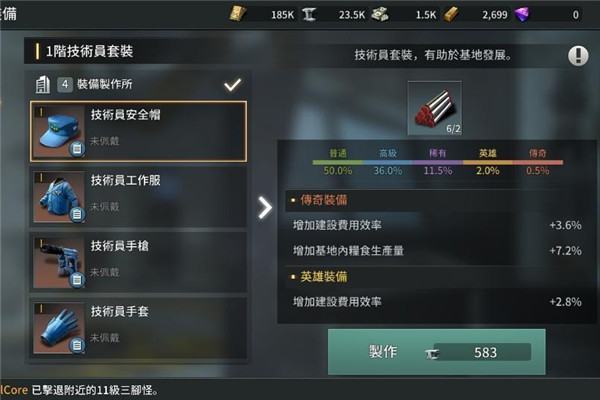Screen dimensions: 600x400
Task: Choose the 技術員手套 equipment item
Action: pyautogui.click(x=138, y=328)
